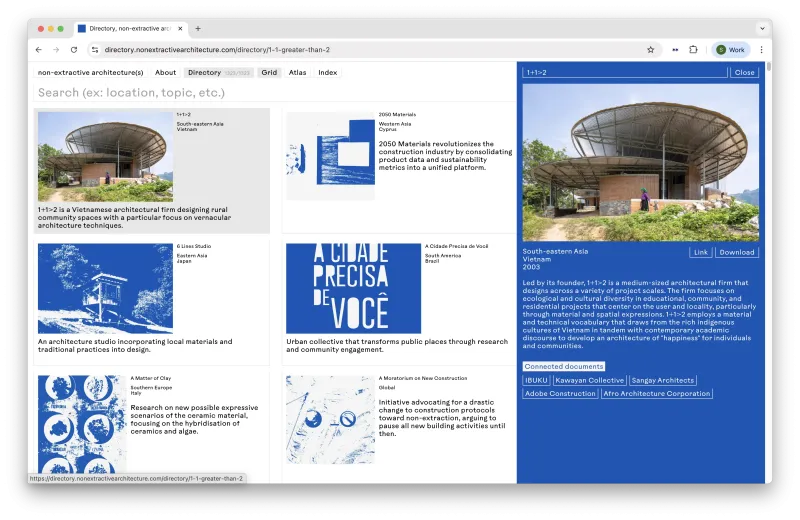Image resolution: width=800 pixels, height=520 pixels.
Task: Click the 6 Lines Studio title
Action: coord(194,246)
